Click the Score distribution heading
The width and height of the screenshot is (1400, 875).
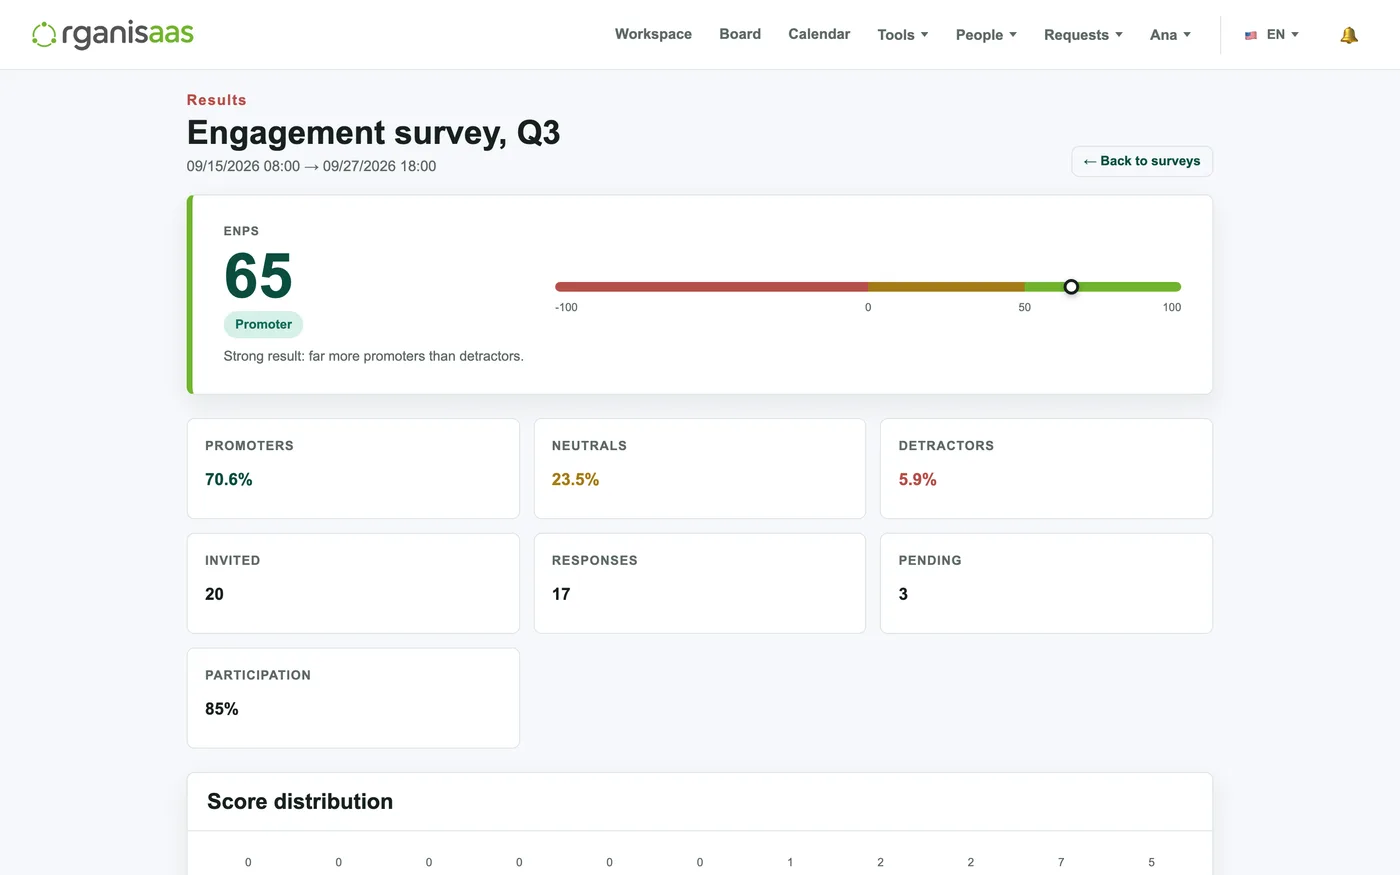coord(300,801)
